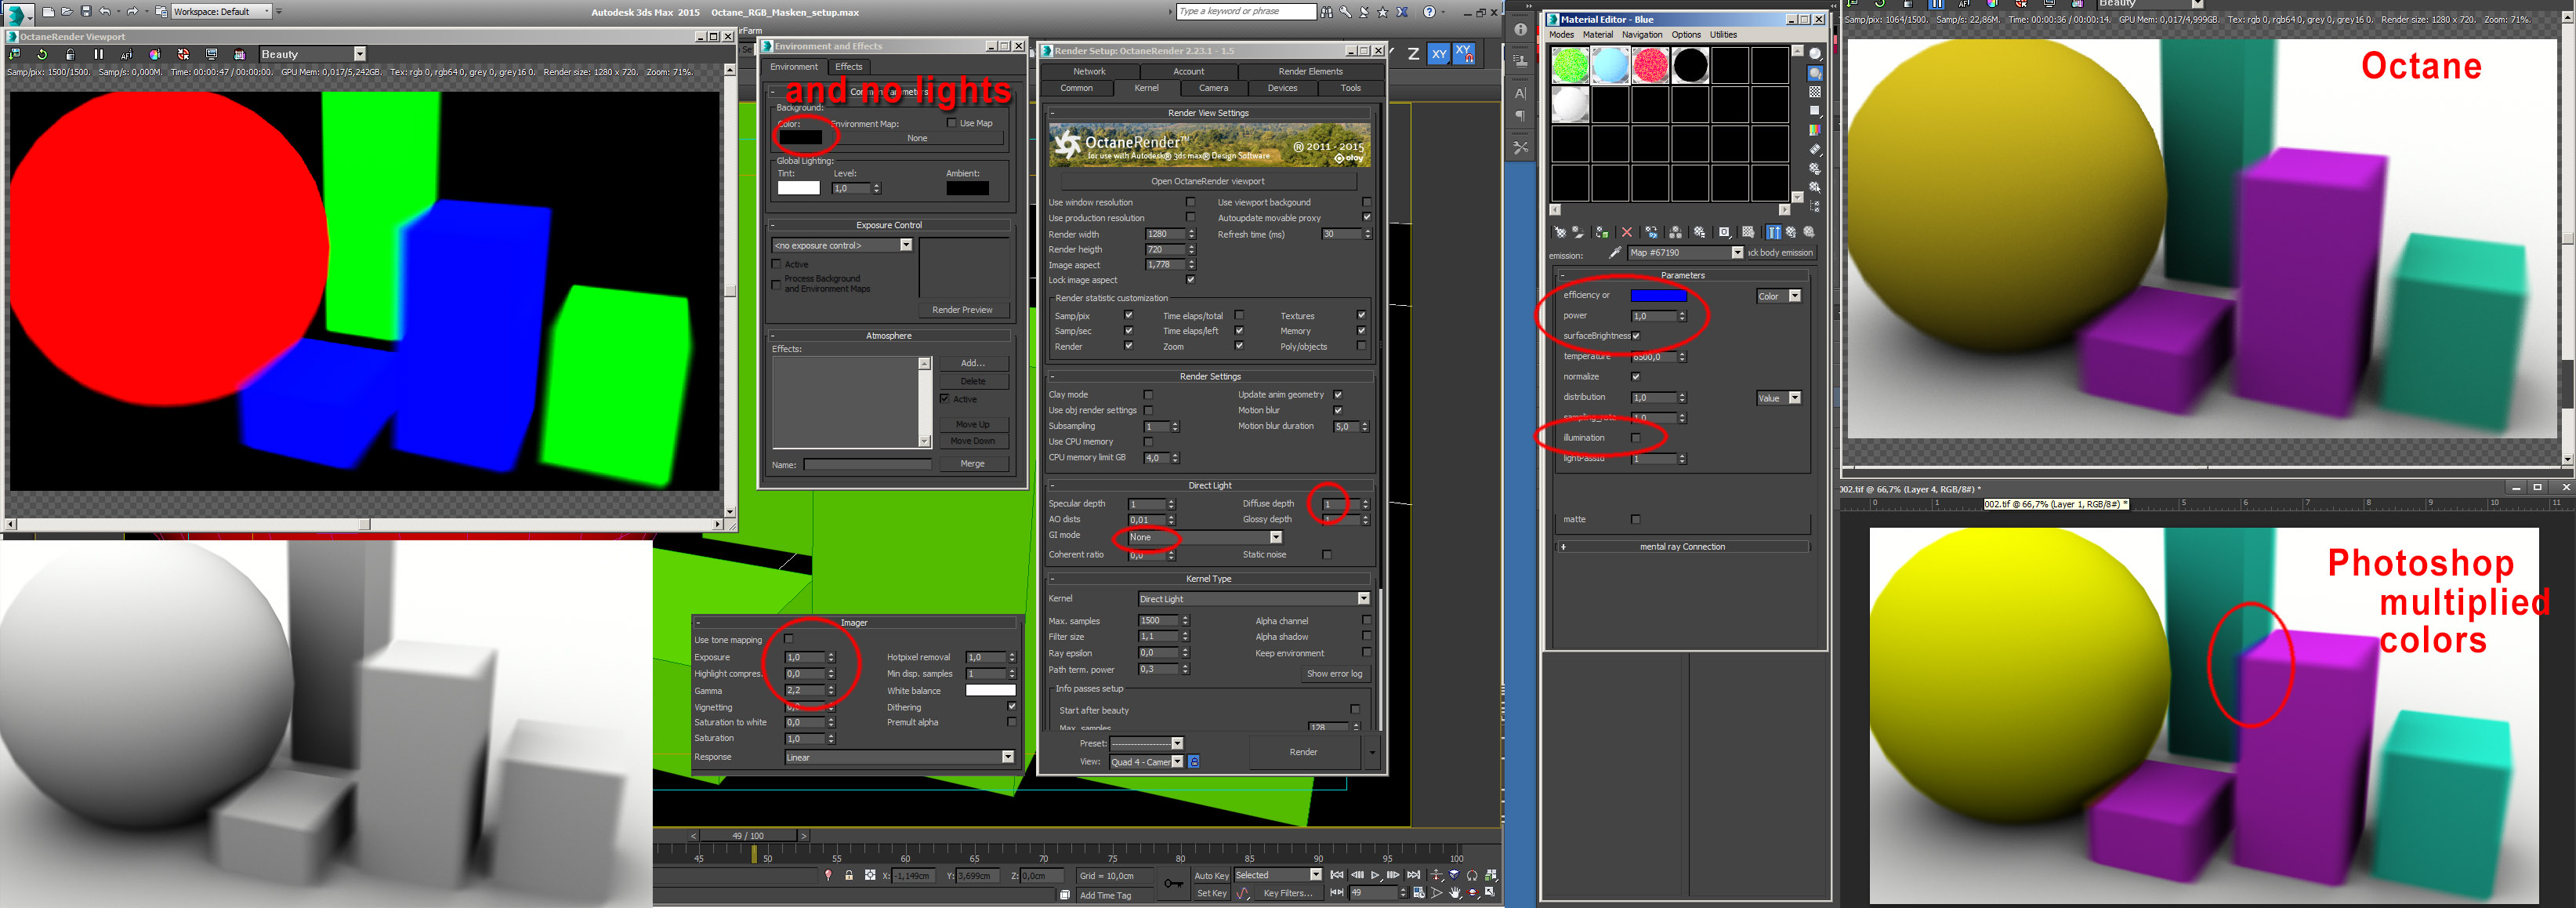
Task: Click the red X reset material icon
Action: [x=1626, y=232]
